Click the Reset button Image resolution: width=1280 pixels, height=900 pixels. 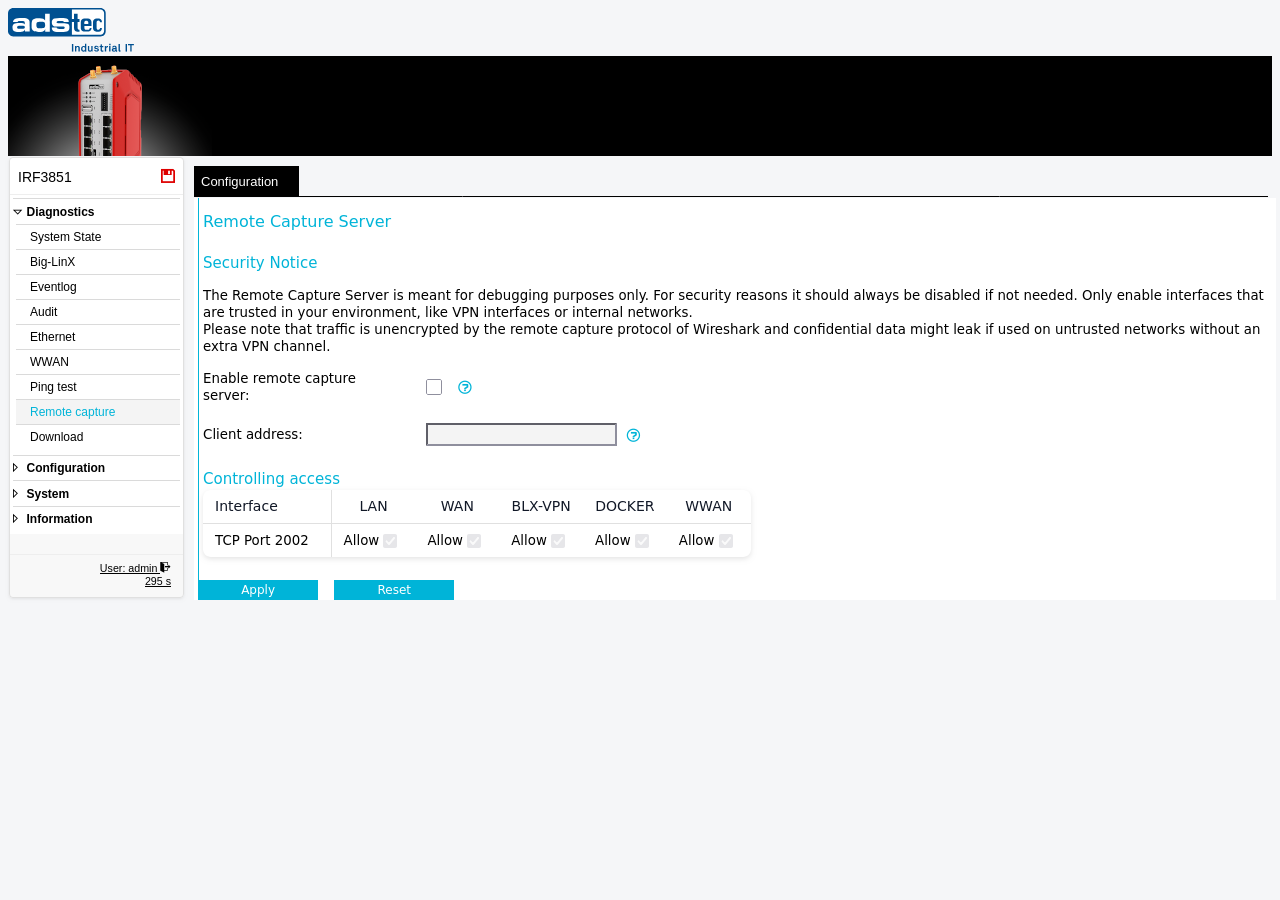pyautogui.click(x=394, y=590)
